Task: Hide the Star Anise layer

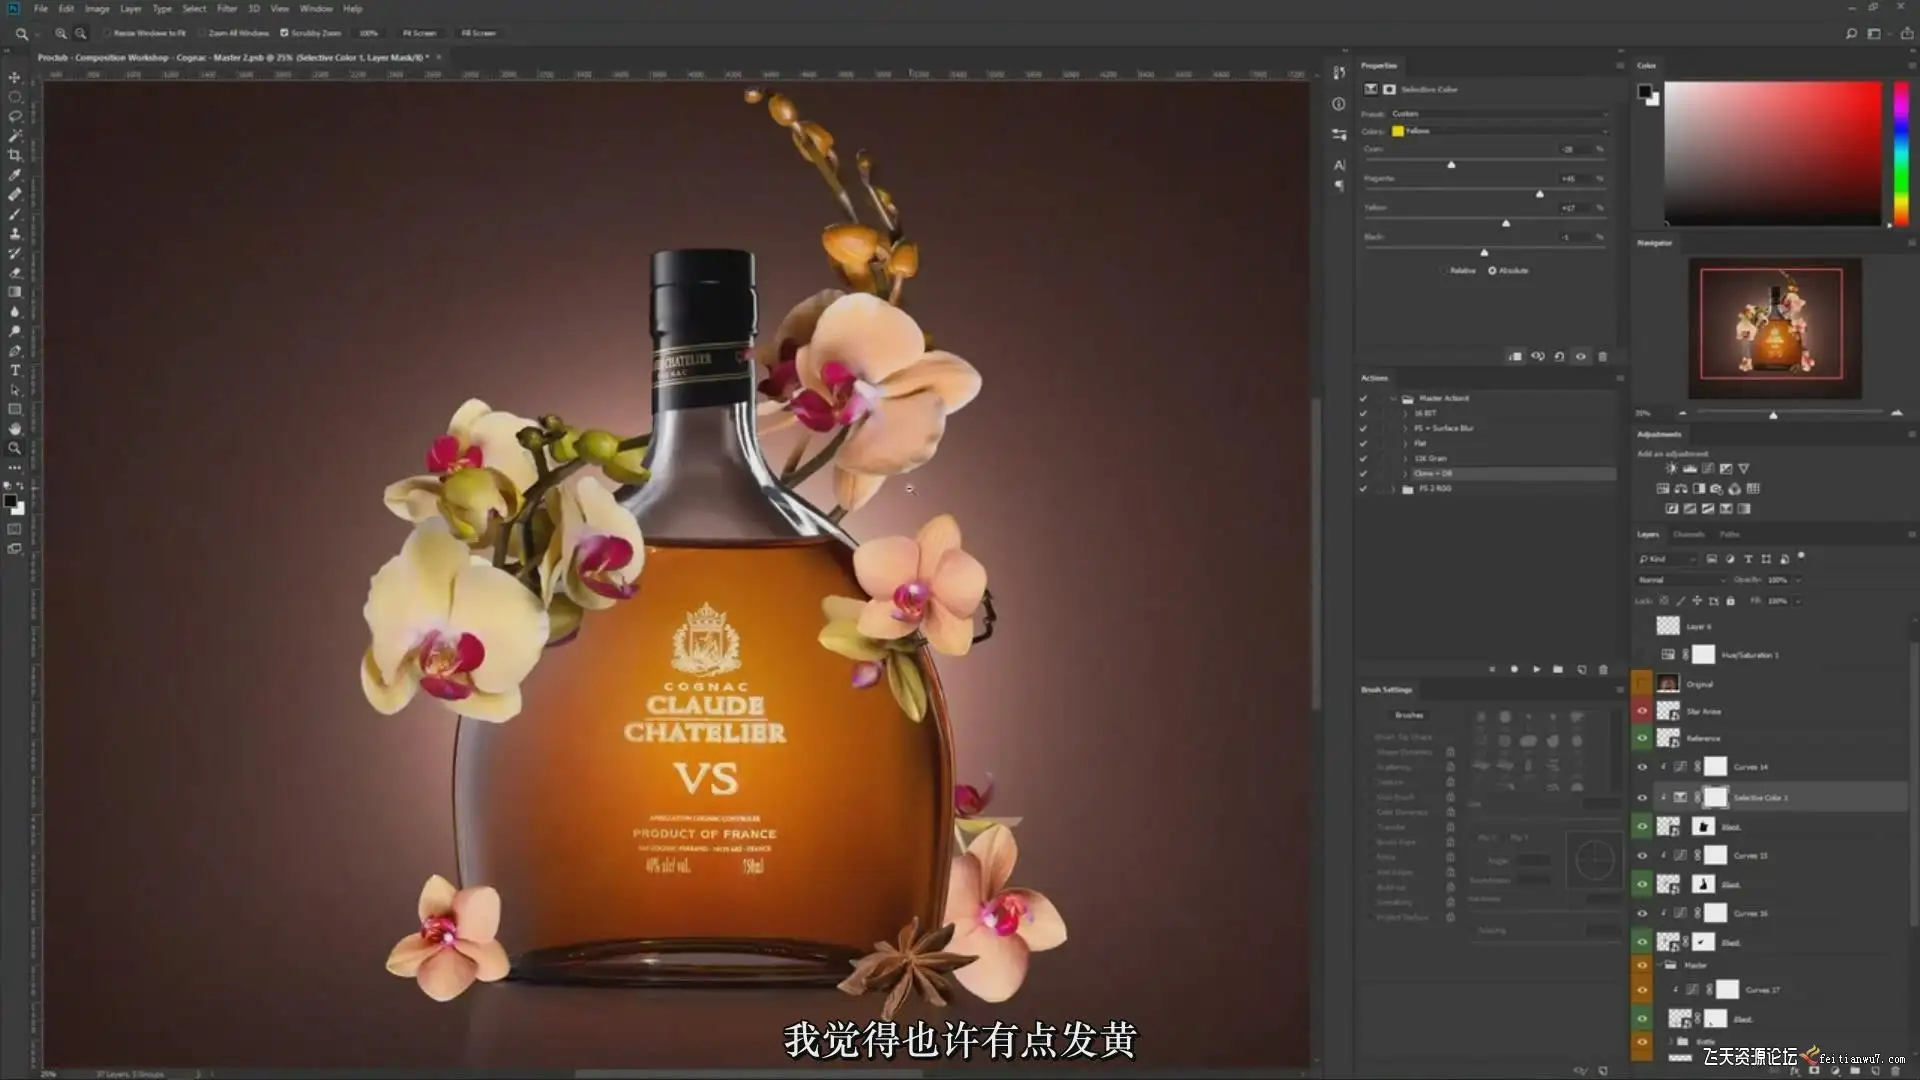Action: (1642, 711)
